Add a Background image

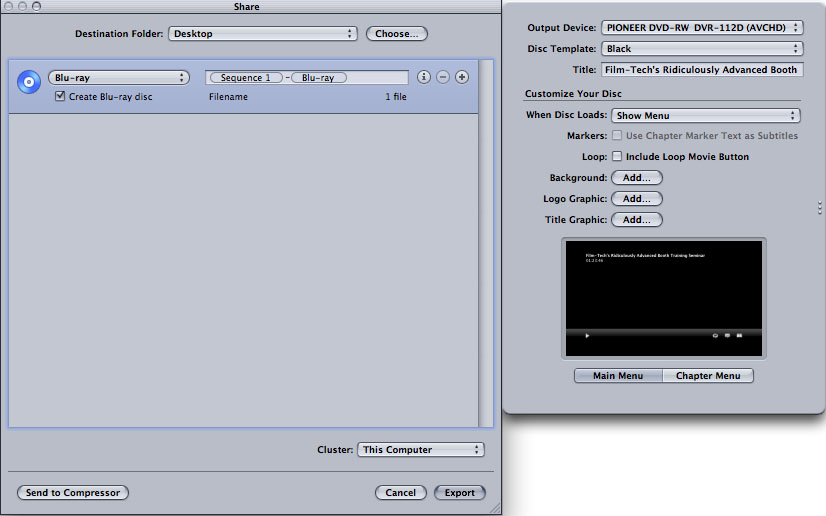pyautogui.click(x=636, y=177)
